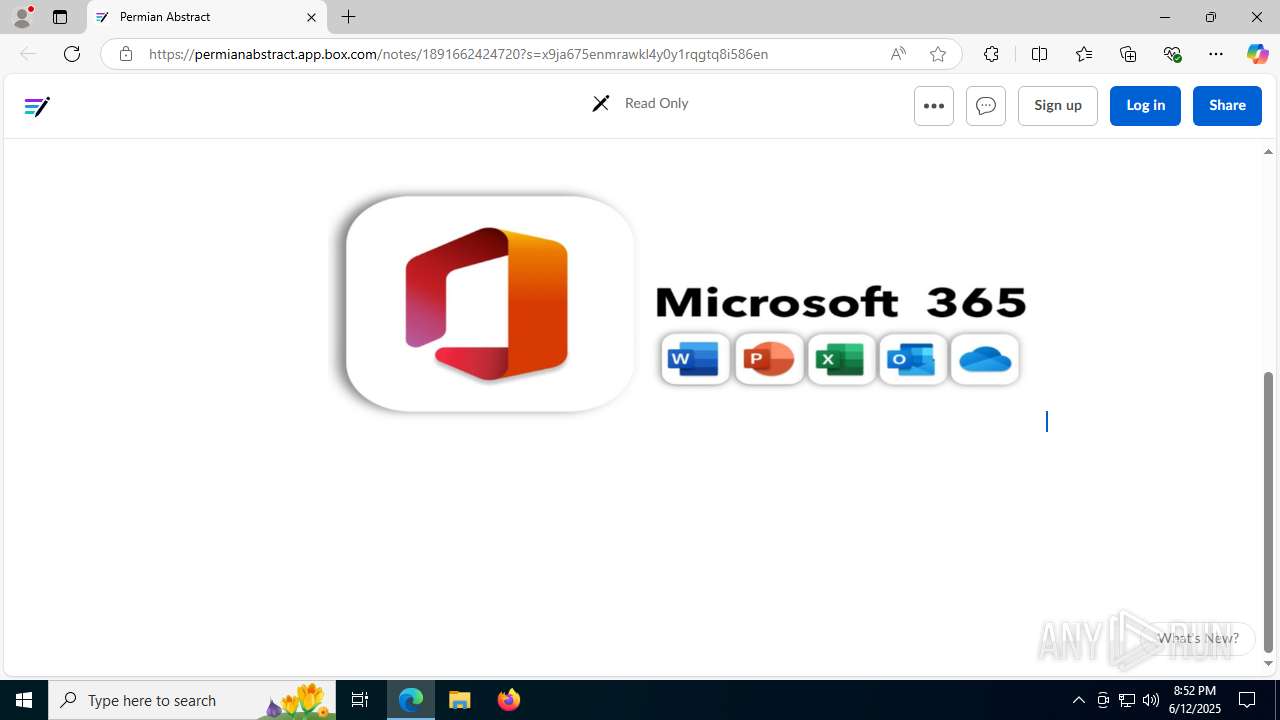Close the Permian Abstract tab
Image resolution: width=1280 pixels, height=720 pixels.
(x=311, y=17)
